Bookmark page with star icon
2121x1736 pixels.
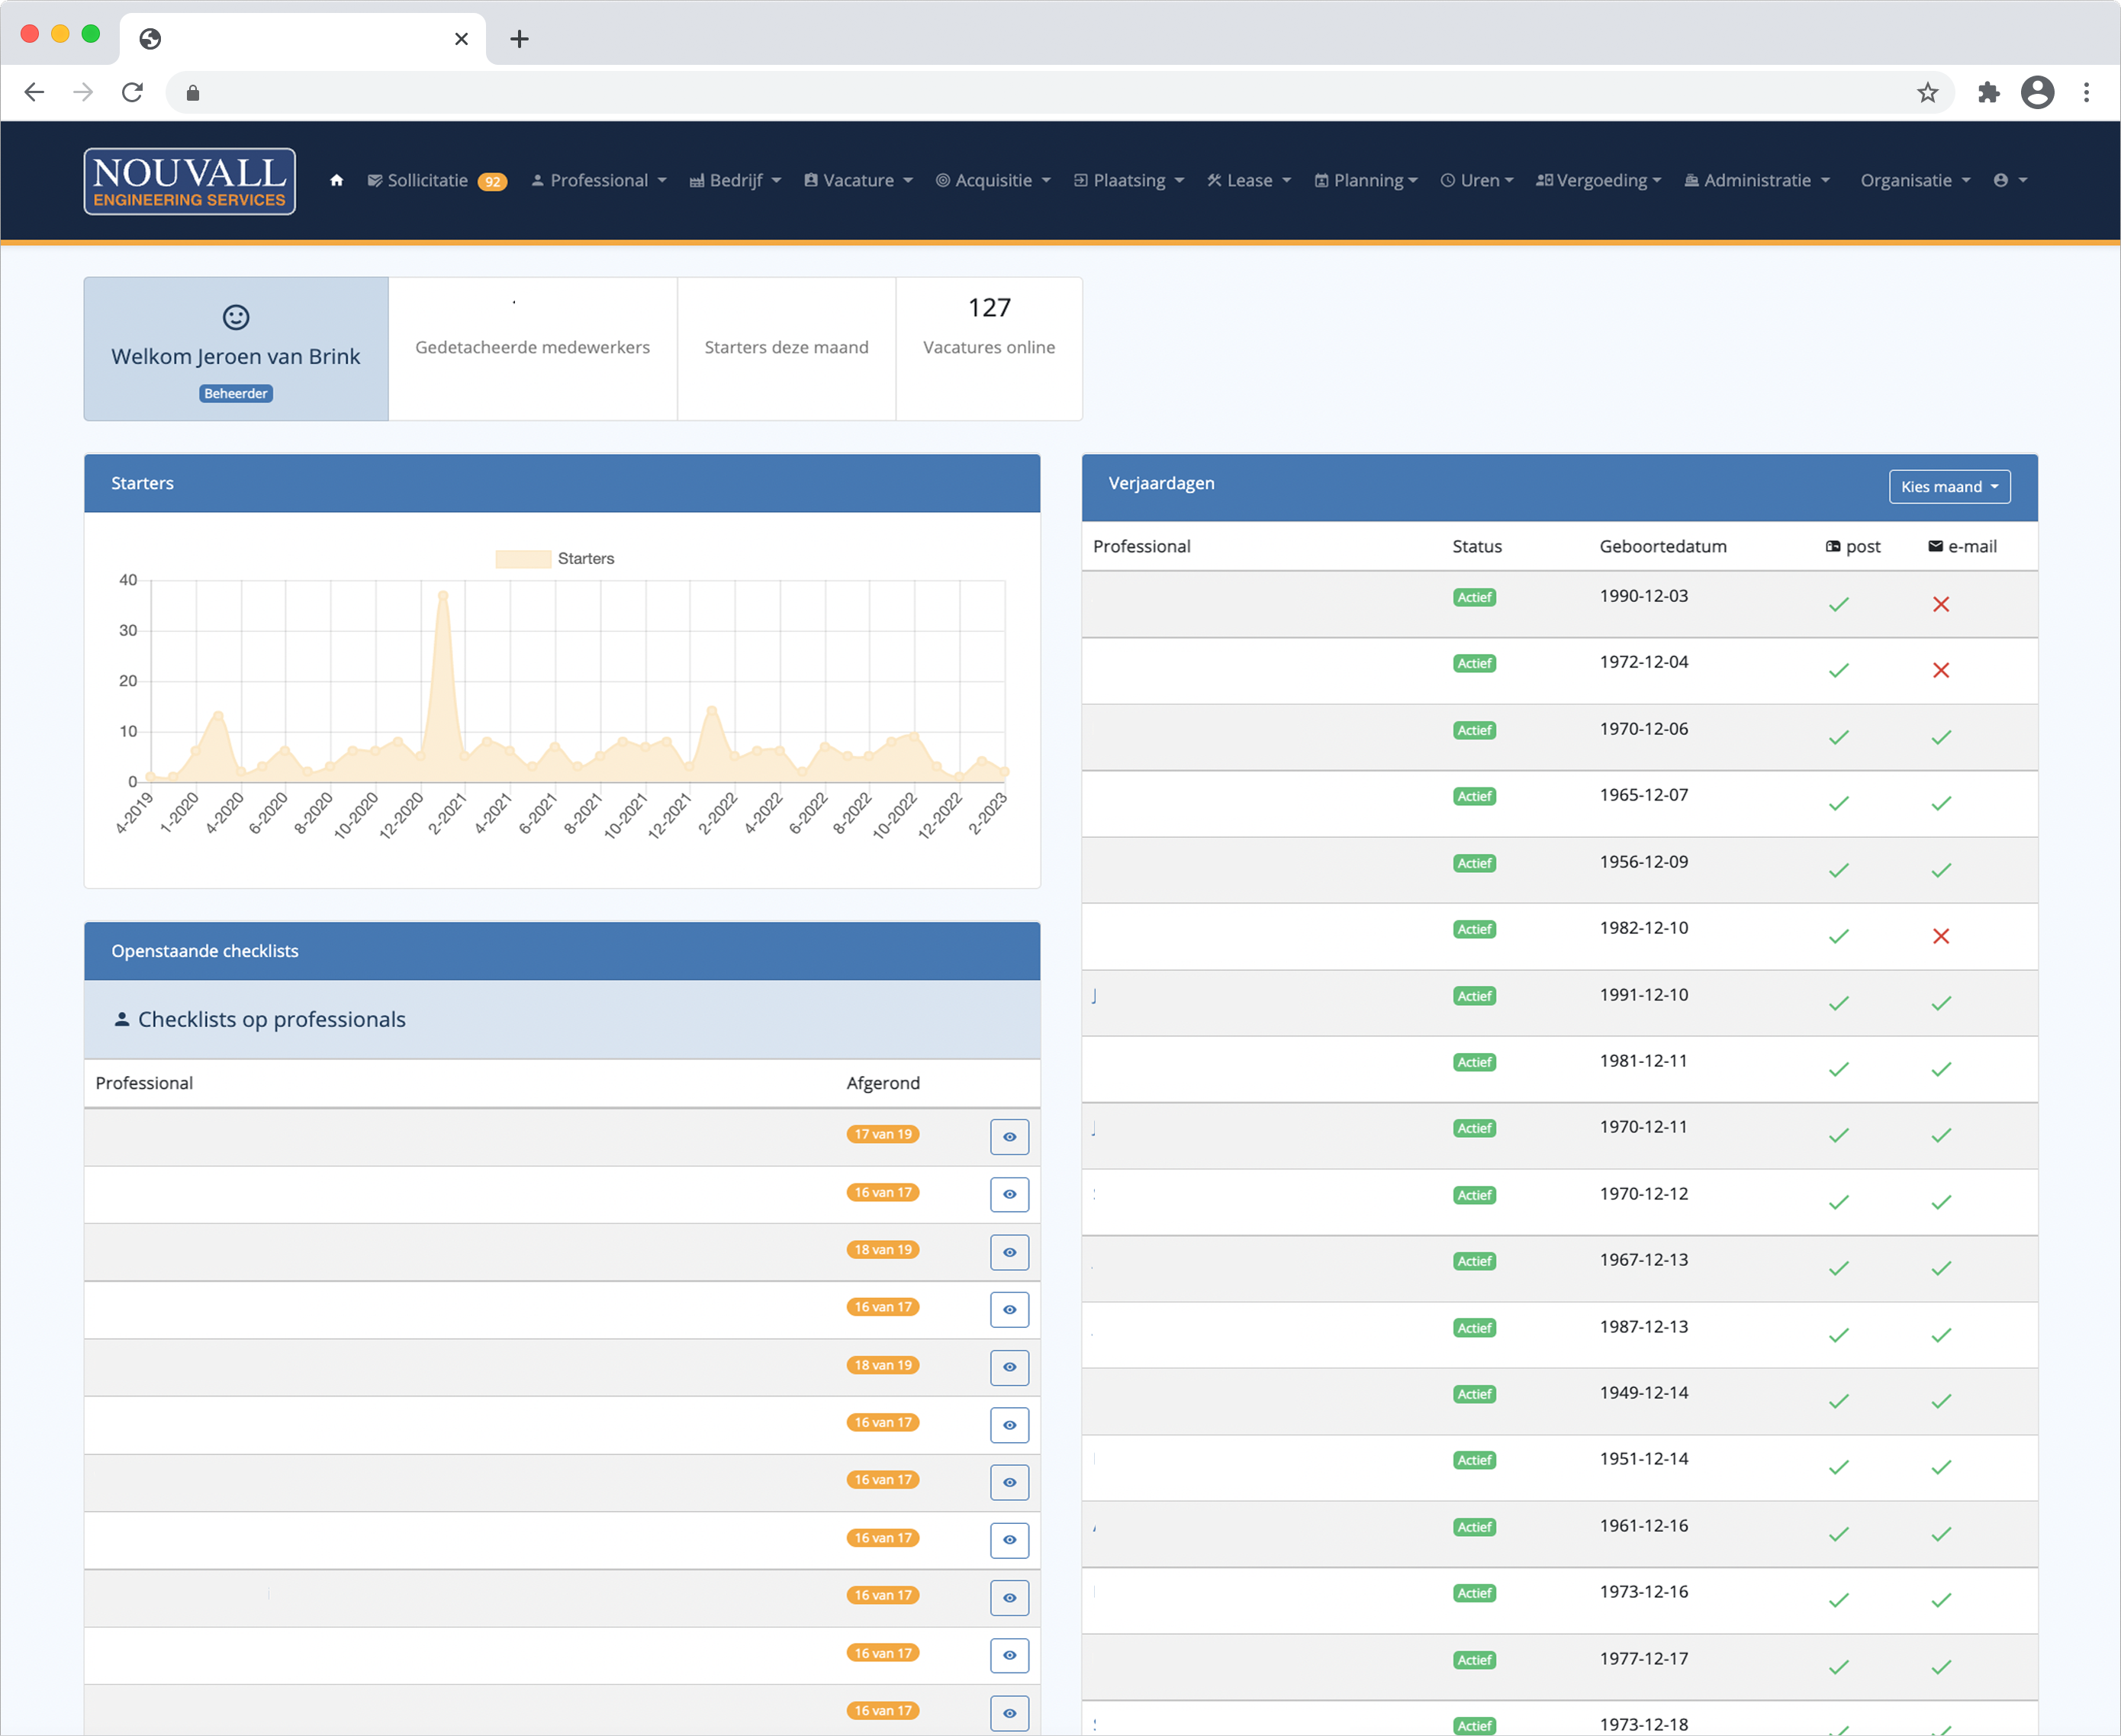click(1927, 93)
